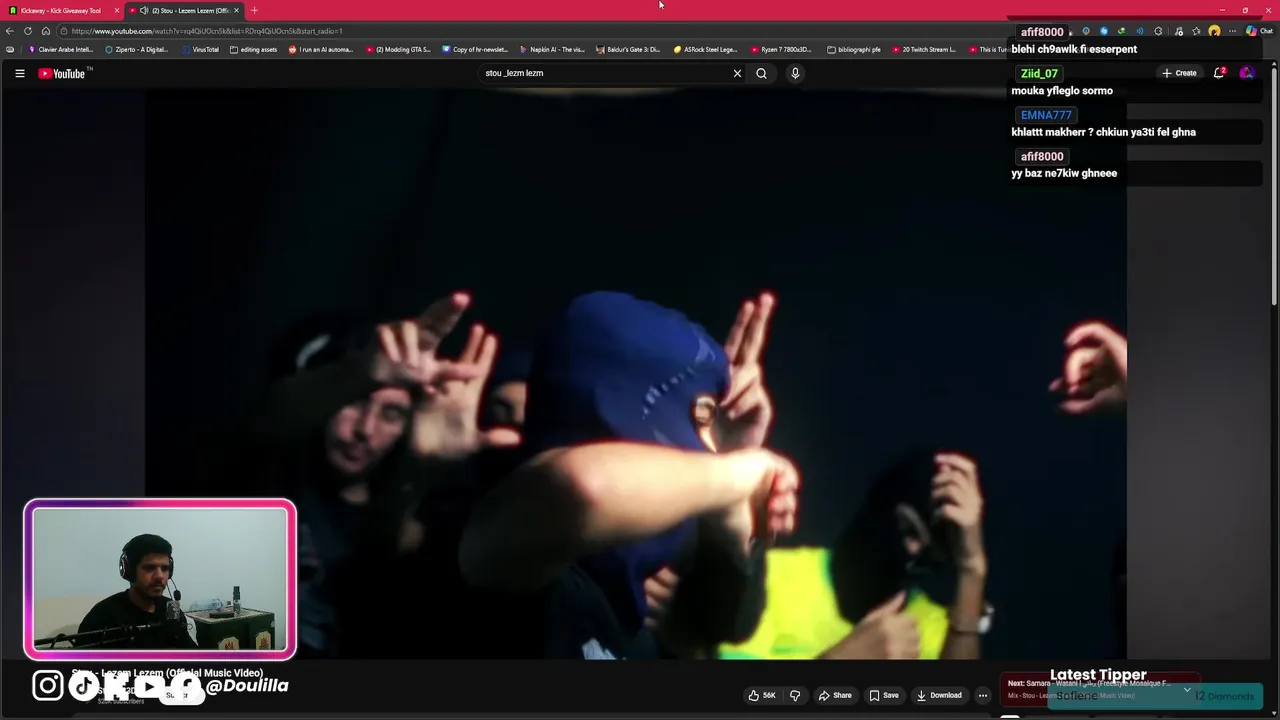Close the Stou Lezem Lezem tab

pyautogui.click(x=237, y=10)
